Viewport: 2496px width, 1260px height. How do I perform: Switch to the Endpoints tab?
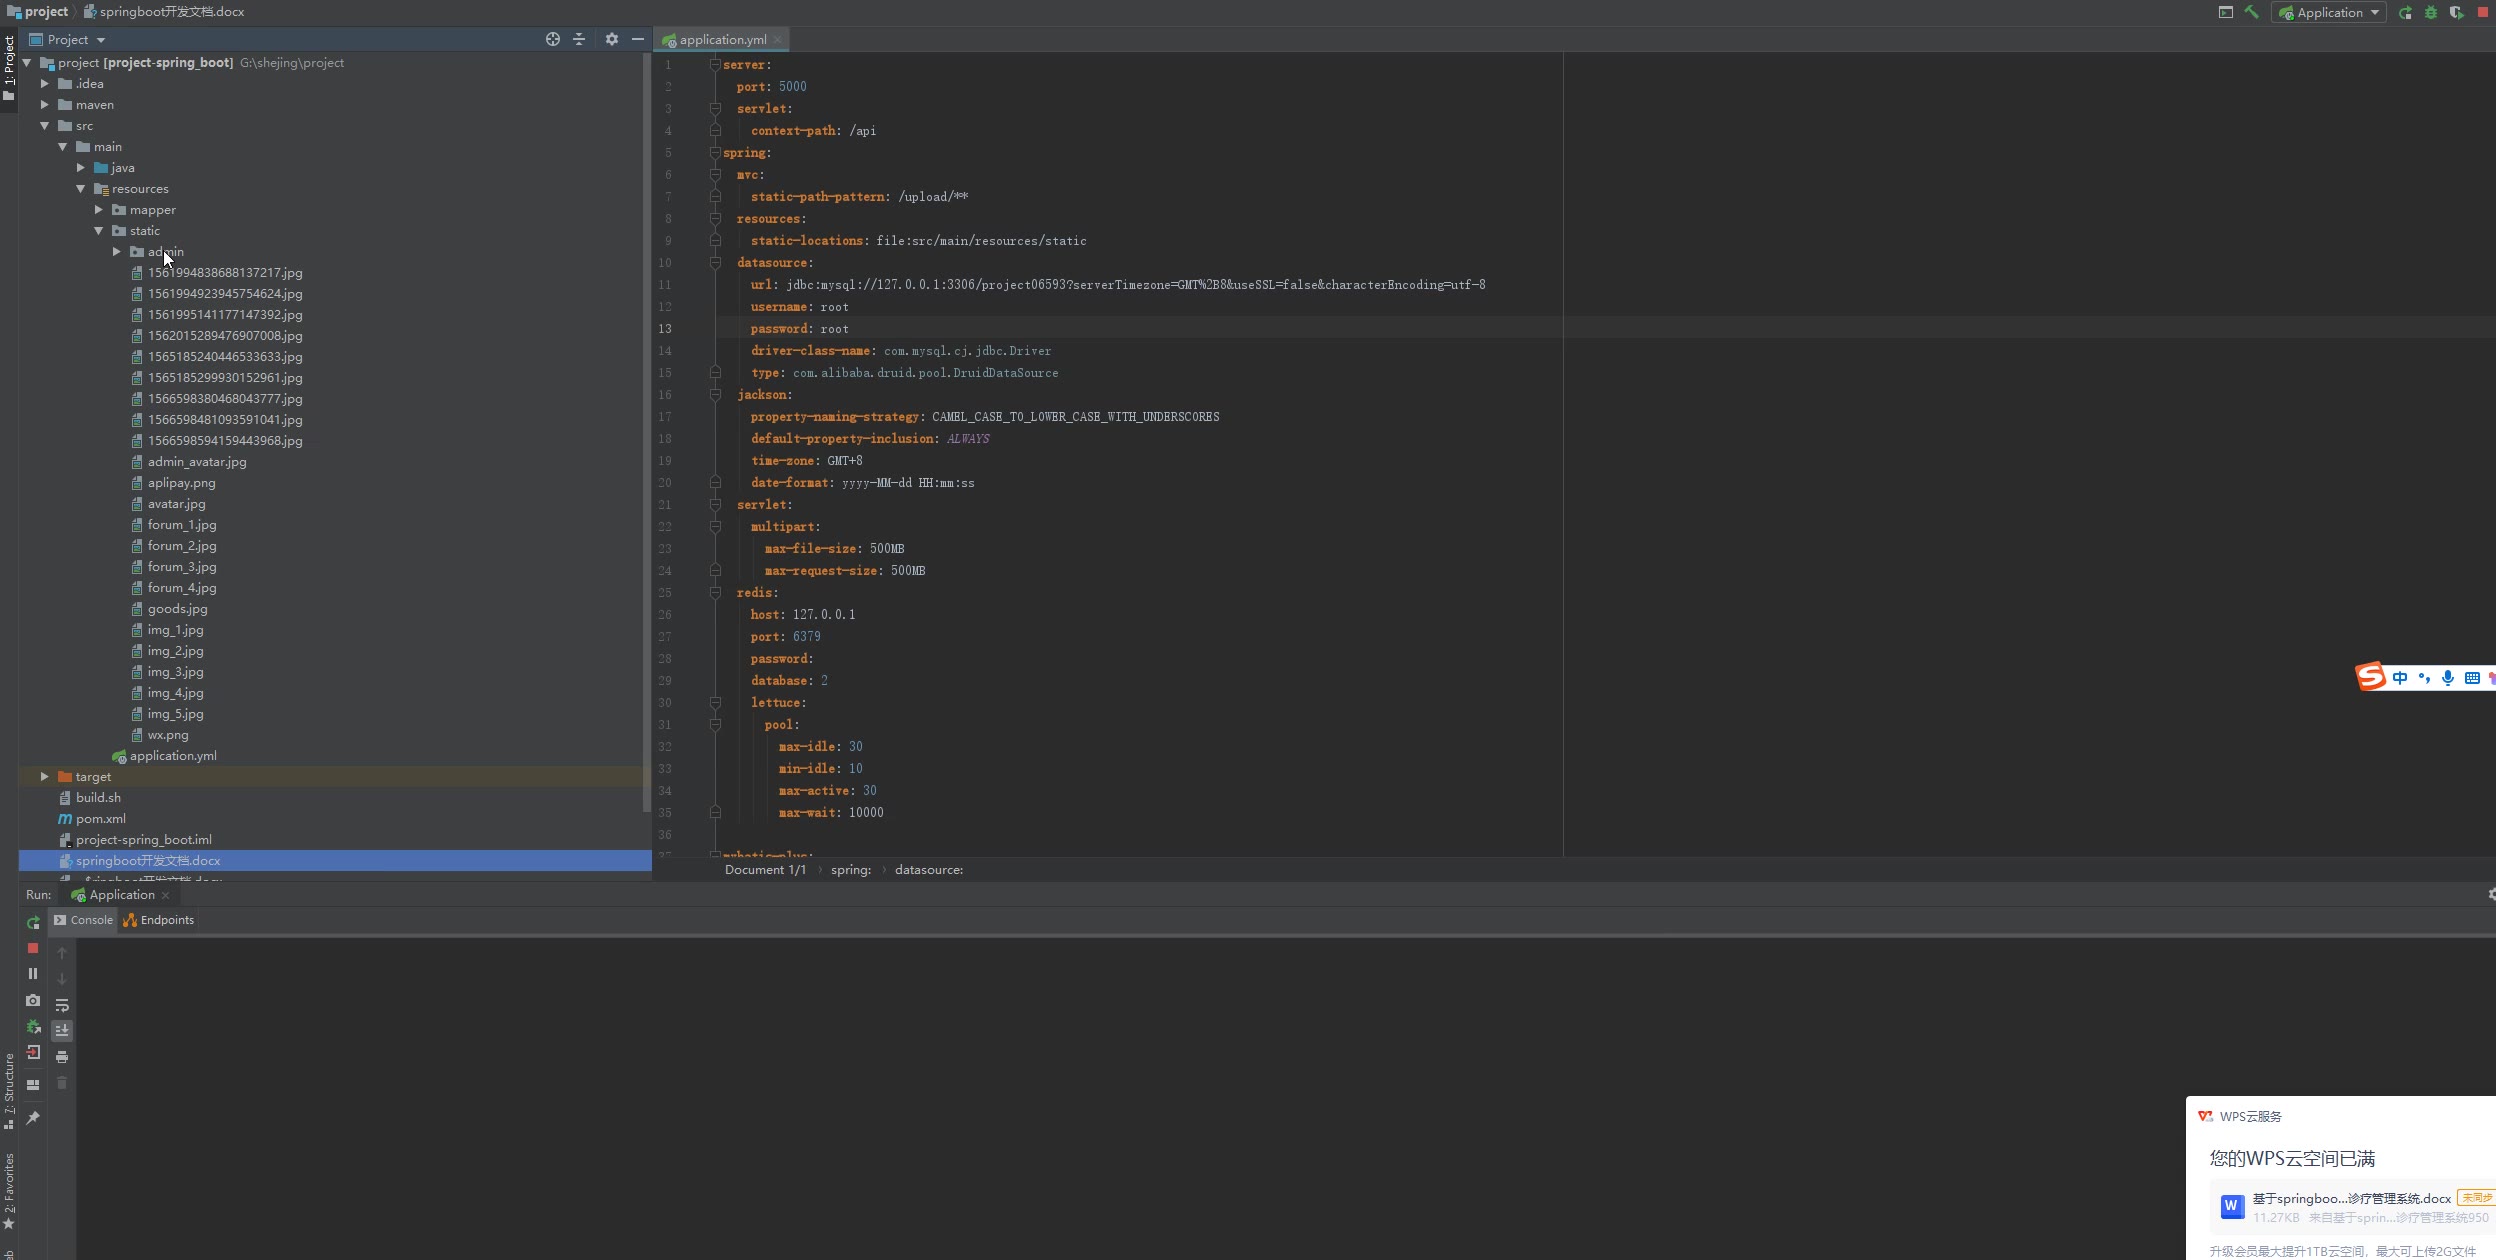[159, 920]
